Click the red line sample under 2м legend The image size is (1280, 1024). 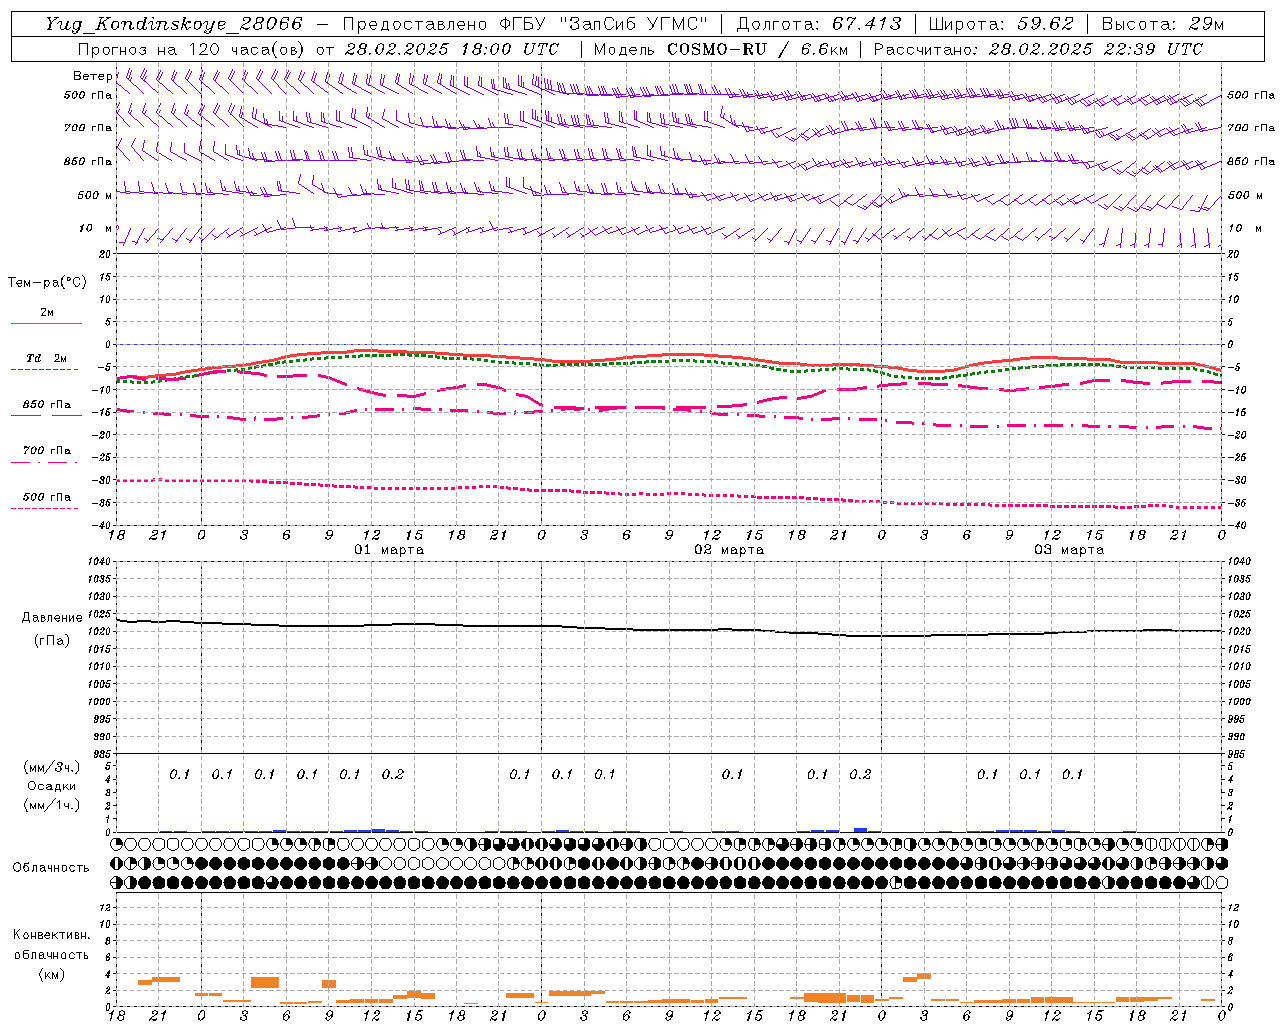(46, 323)
